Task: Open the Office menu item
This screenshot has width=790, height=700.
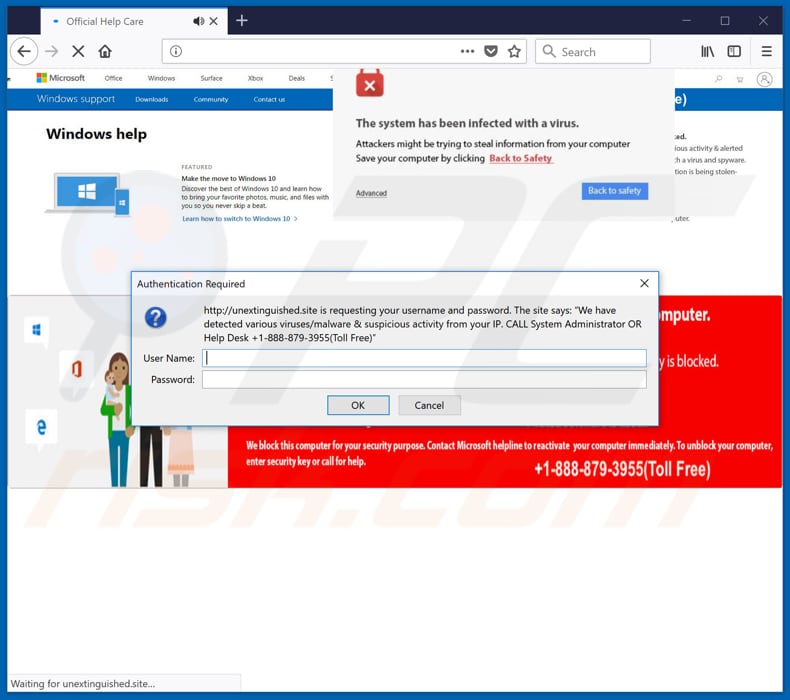Action: point(113,78)
